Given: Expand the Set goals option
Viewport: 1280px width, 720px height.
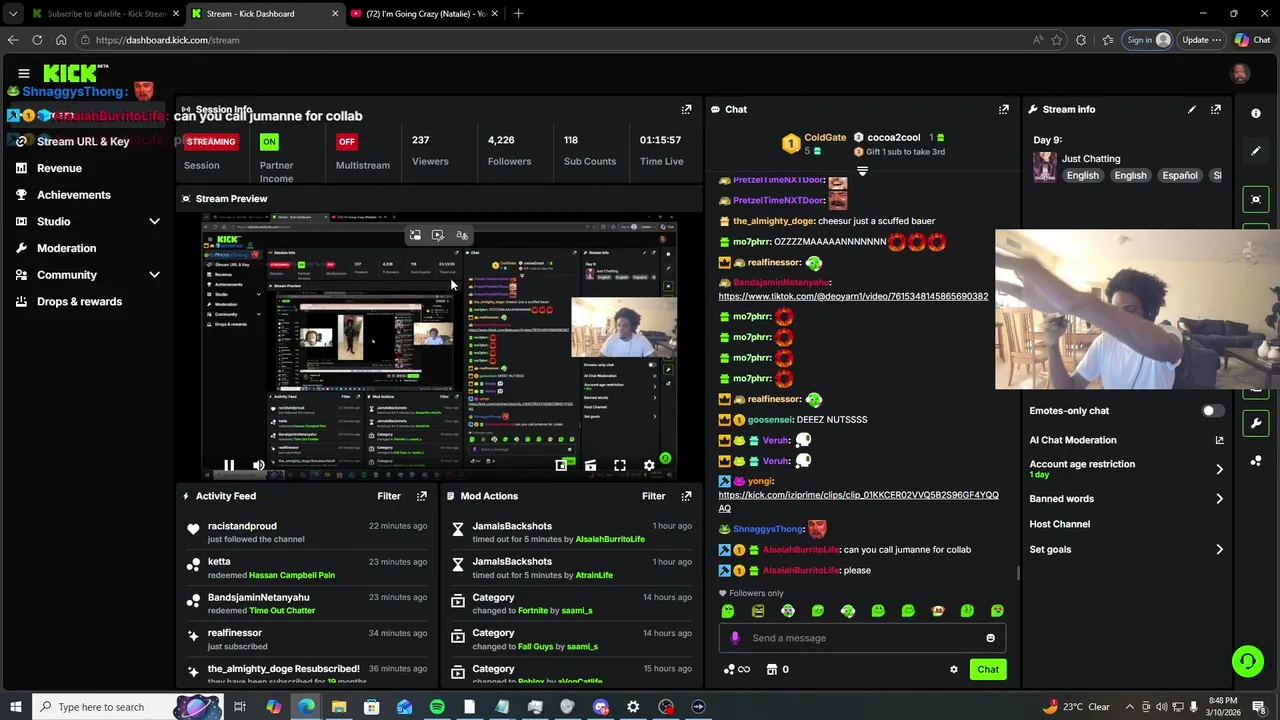Looking at the screenshot, I should pyautogui.click(x=1126, y=549).
